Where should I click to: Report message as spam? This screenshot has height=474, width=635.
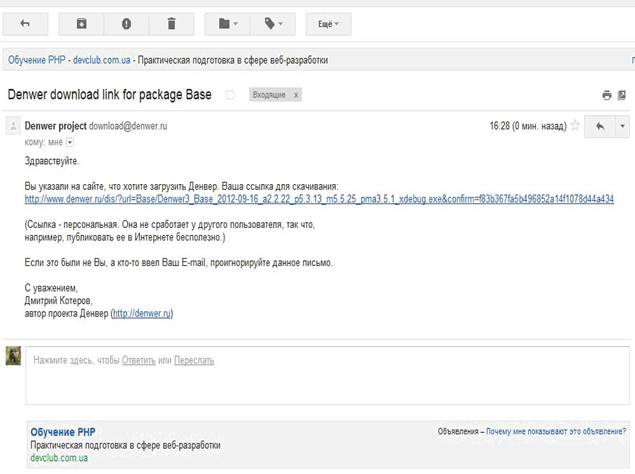[126, 24]
